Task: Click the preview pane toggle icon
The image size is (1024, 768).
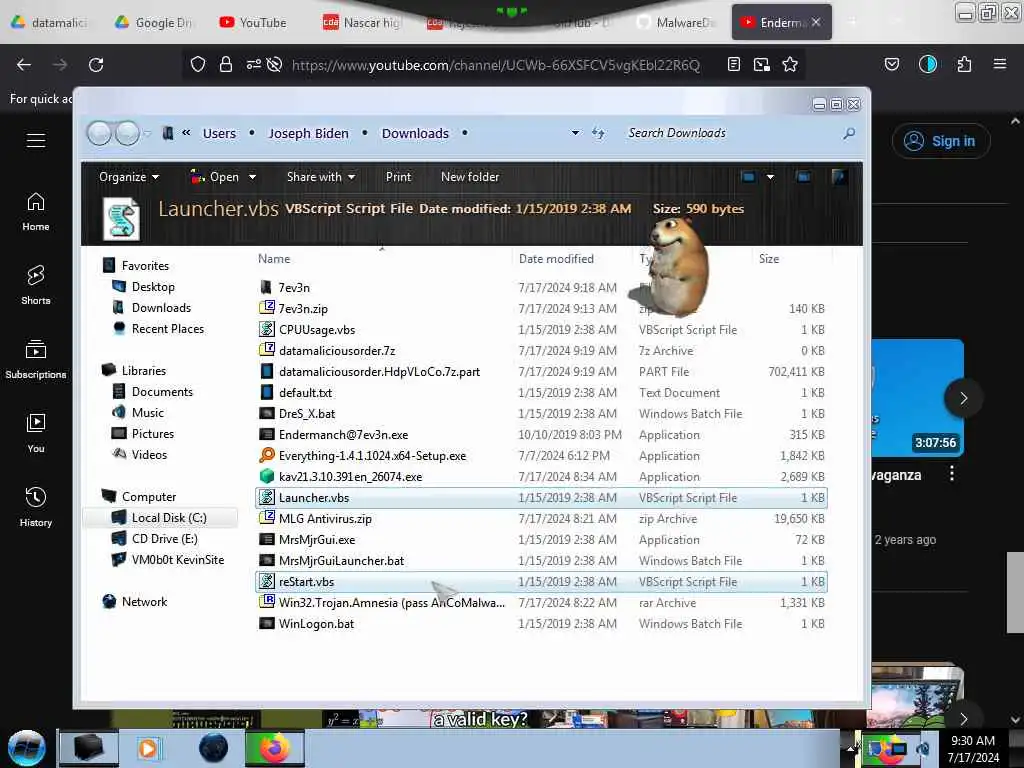Action: pyautogui.click(x=803, y=177)
